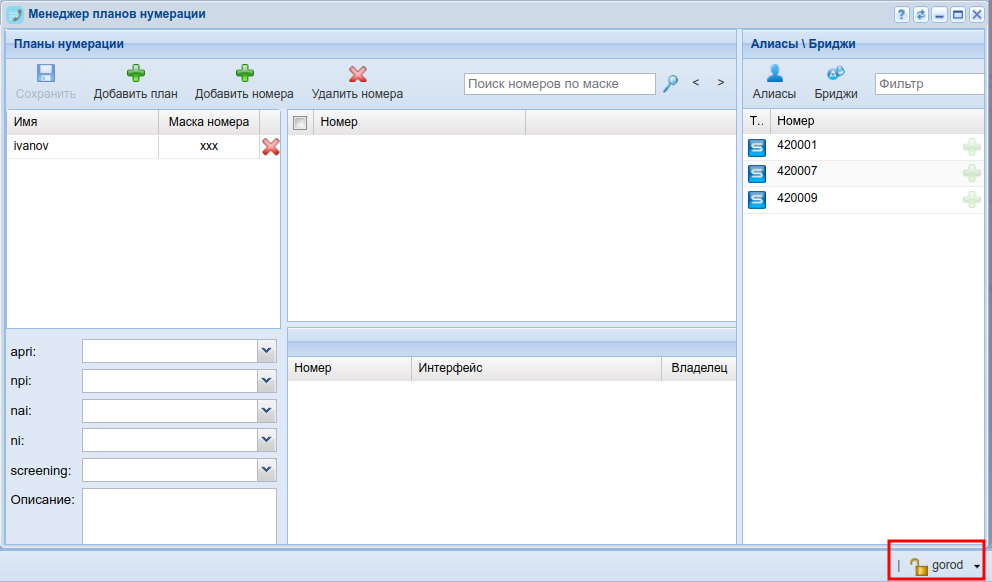Select alias number 420007
Screen dimensions: 992x582
797,171
